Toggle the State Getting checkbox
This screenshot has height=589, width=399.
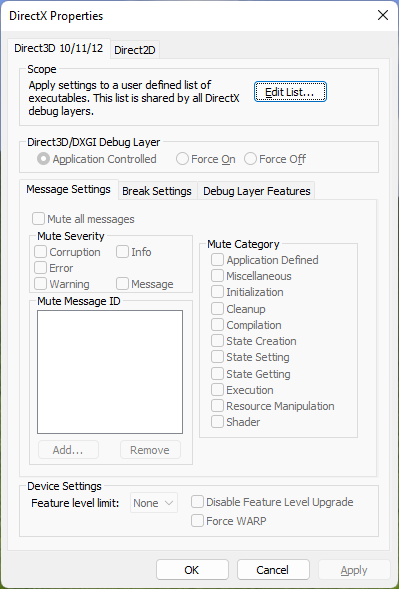click(251, 374)
